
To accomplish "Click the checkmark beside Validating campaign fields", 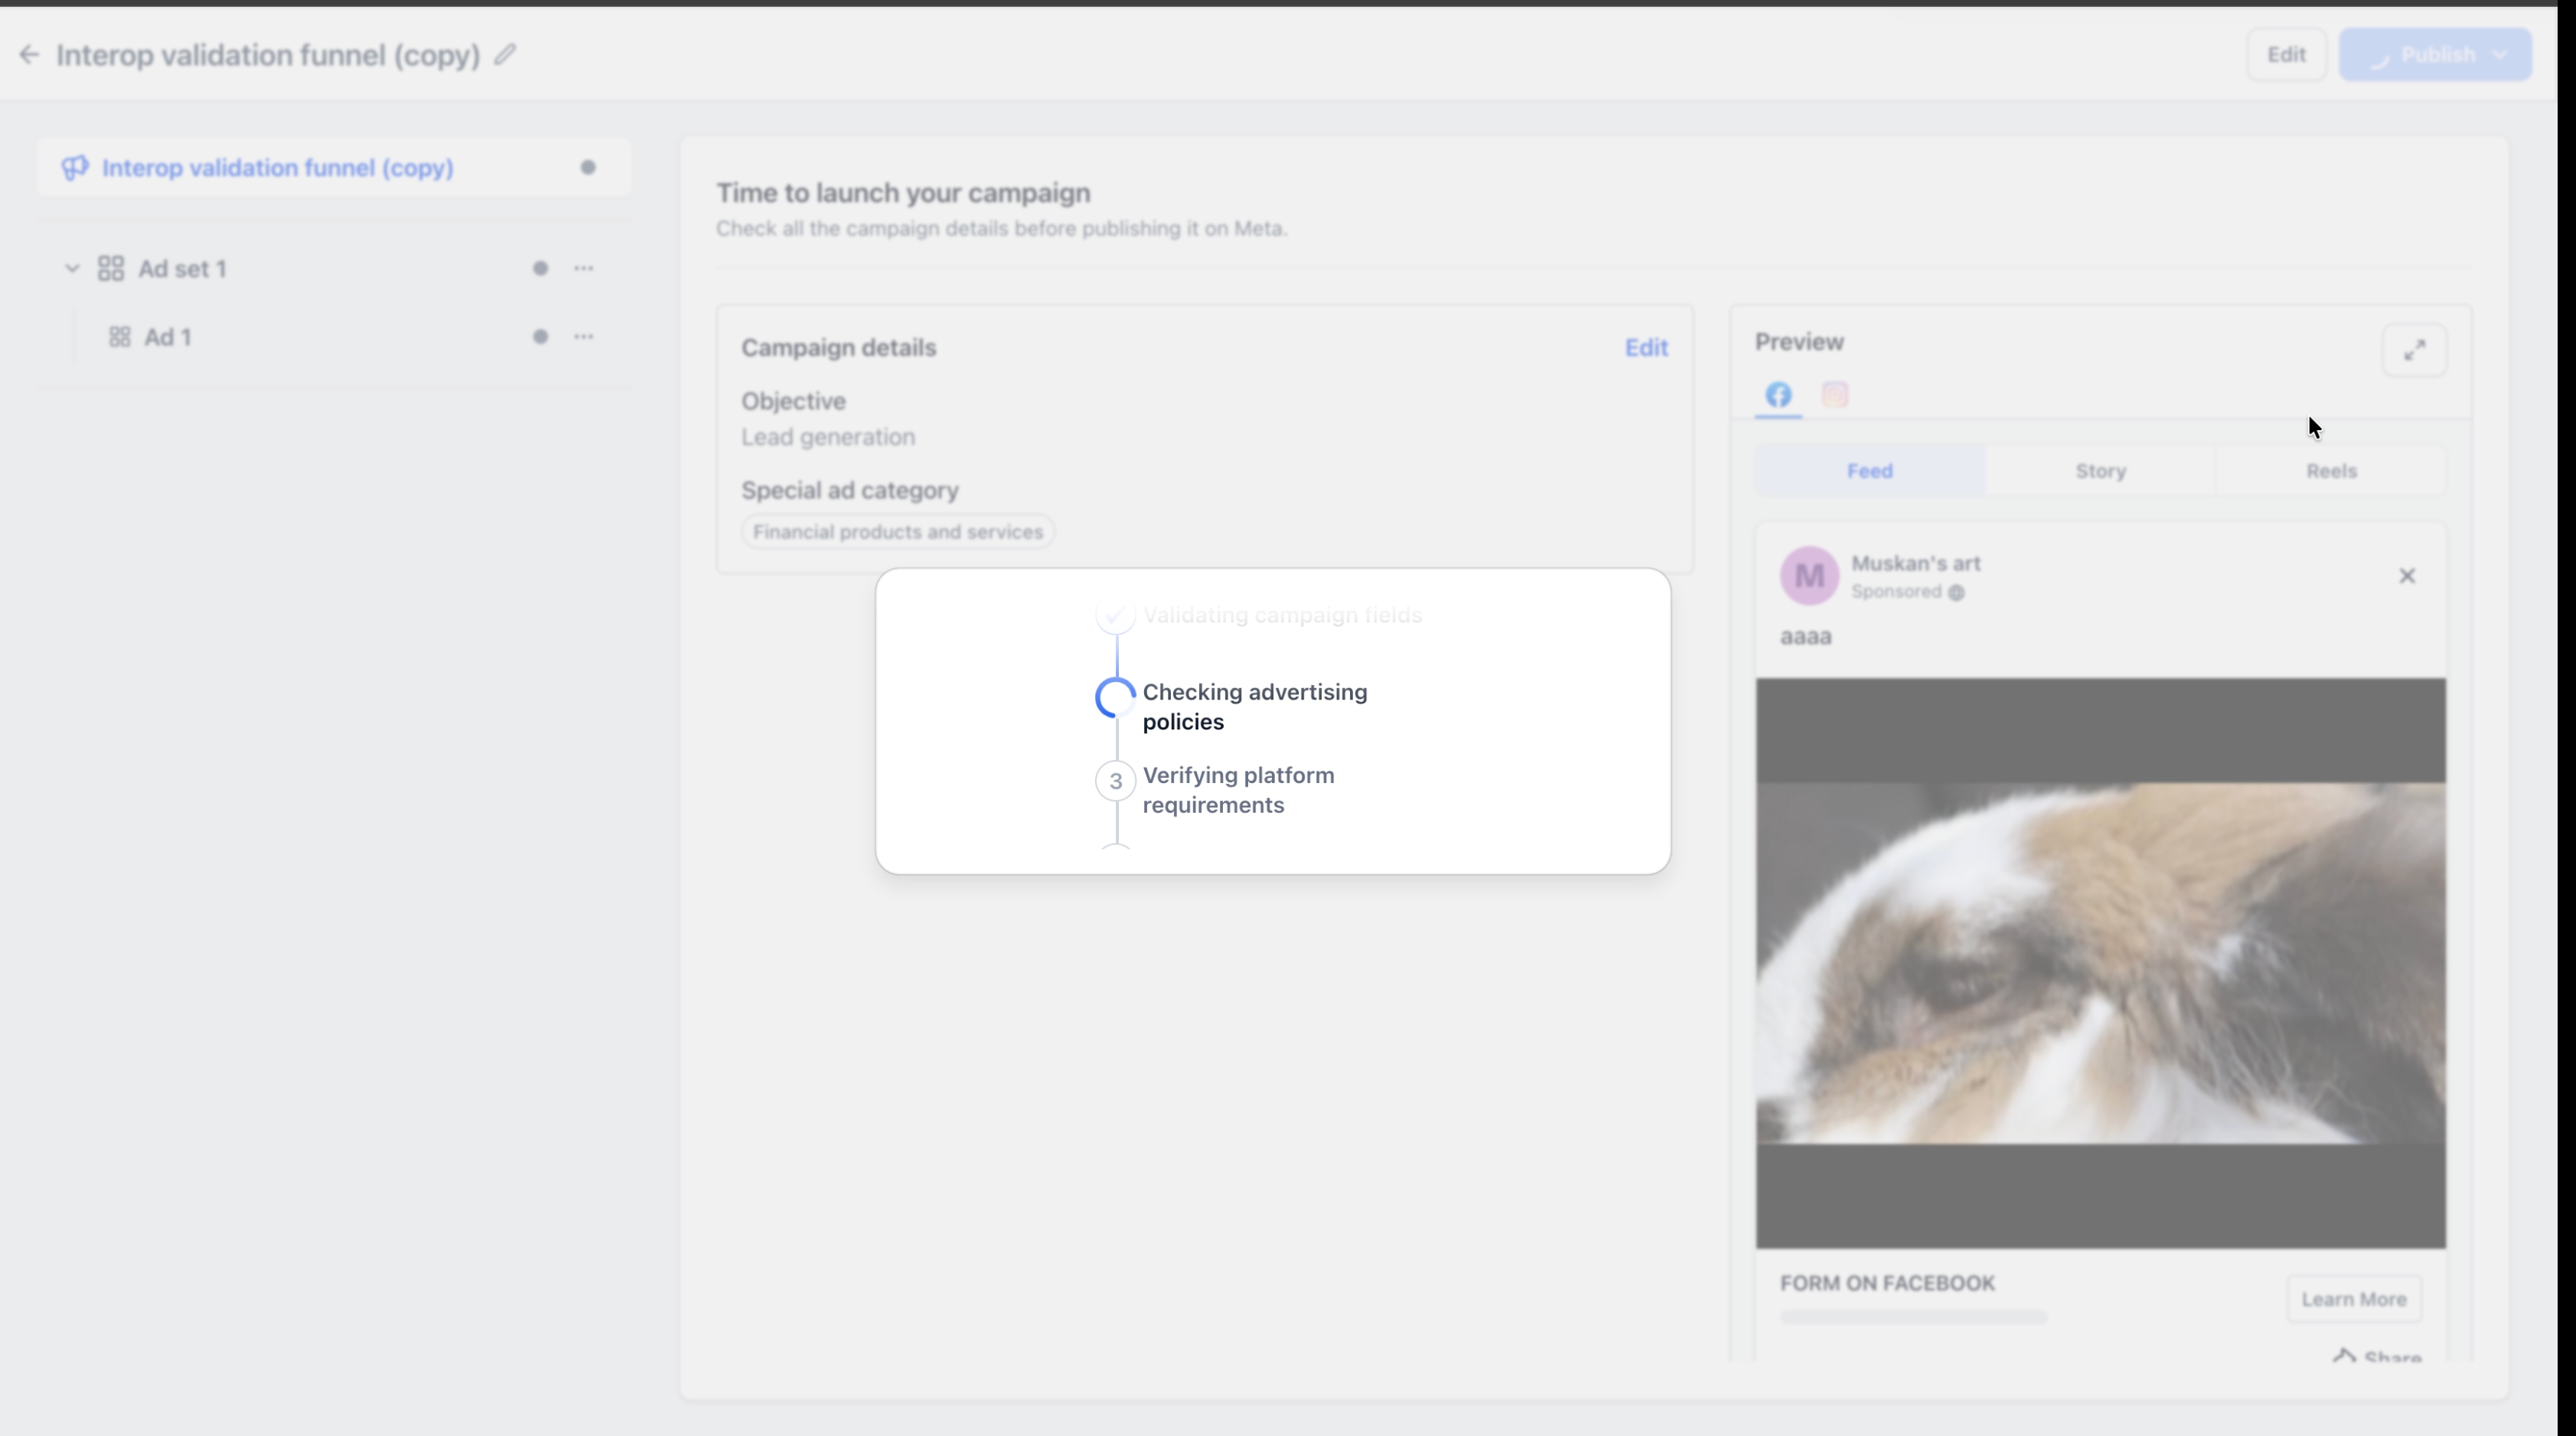I will coord(1115,614).
